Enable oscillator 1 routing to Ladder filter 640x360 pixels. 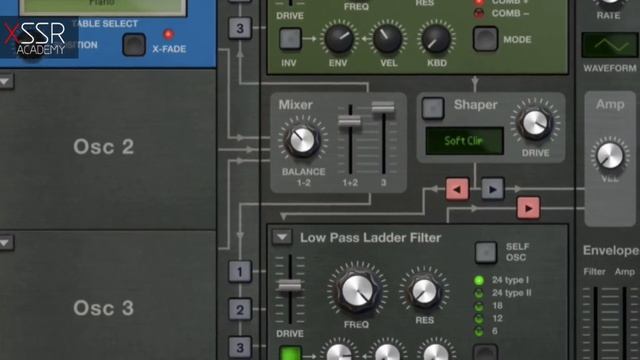pos(240,272)
